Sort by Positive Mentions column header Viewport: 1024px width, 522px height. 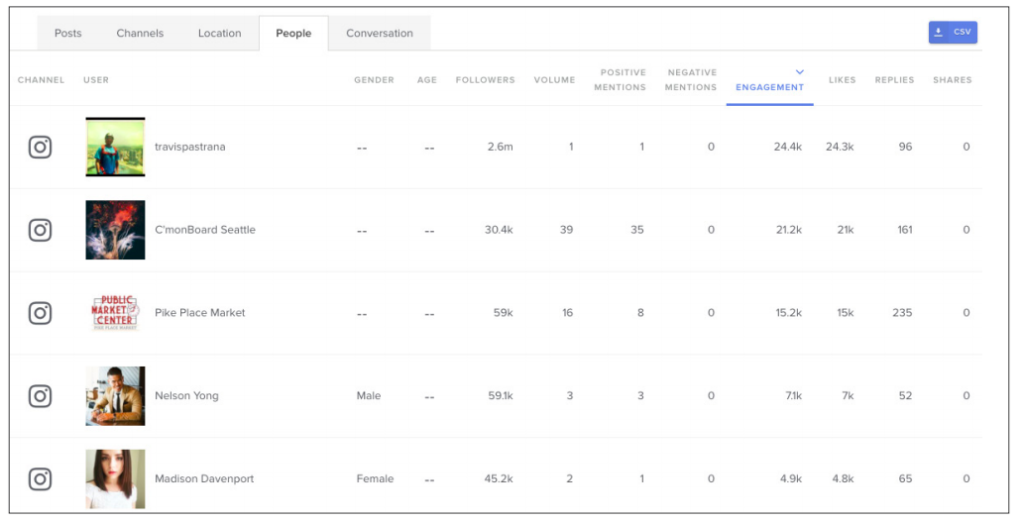[620, 80]
